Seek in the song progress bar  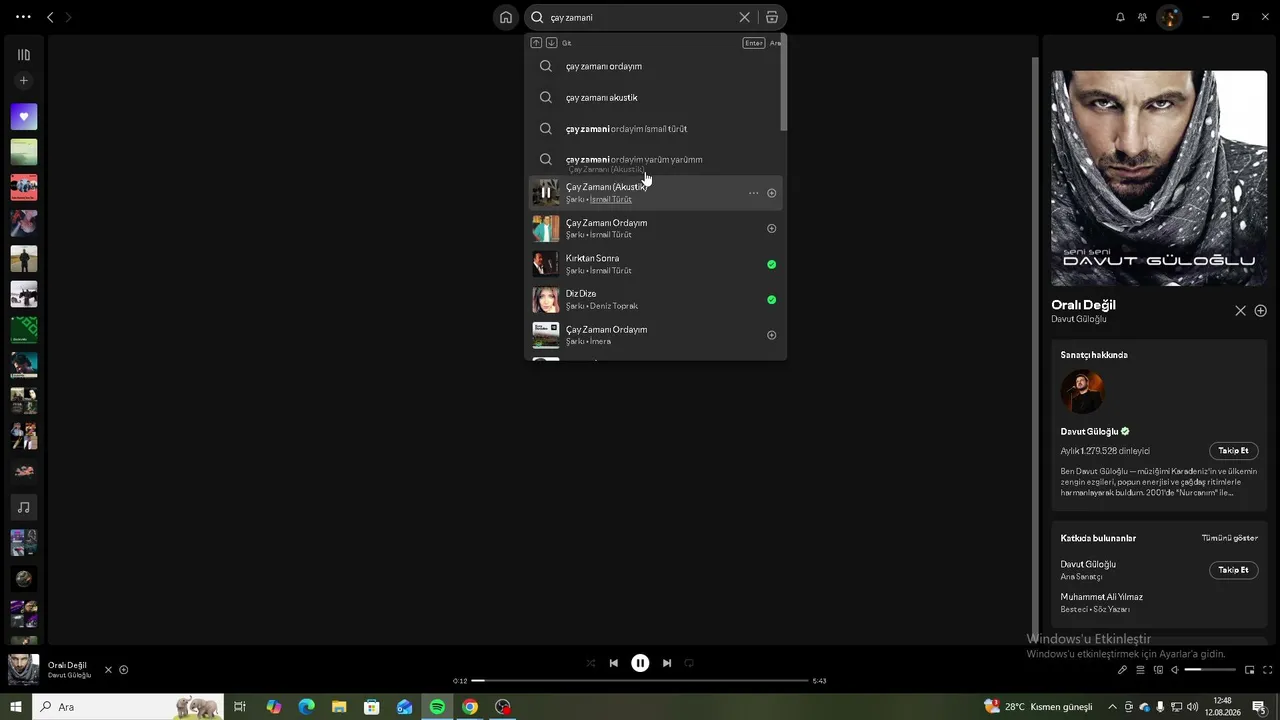tap(640, 681)
